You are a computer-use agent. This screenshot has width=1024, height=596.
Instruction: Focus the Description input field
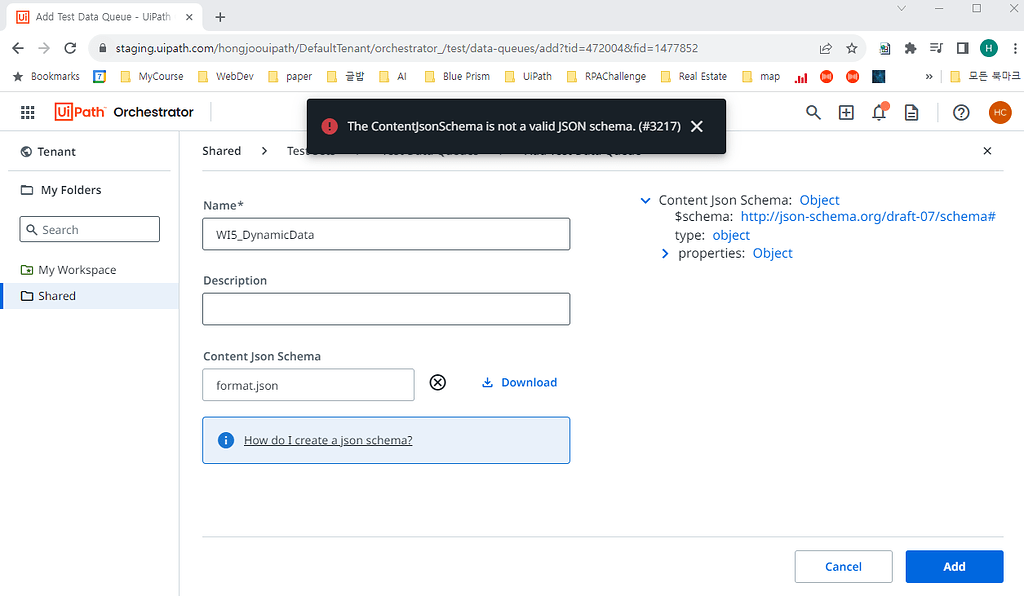(386, 309)
